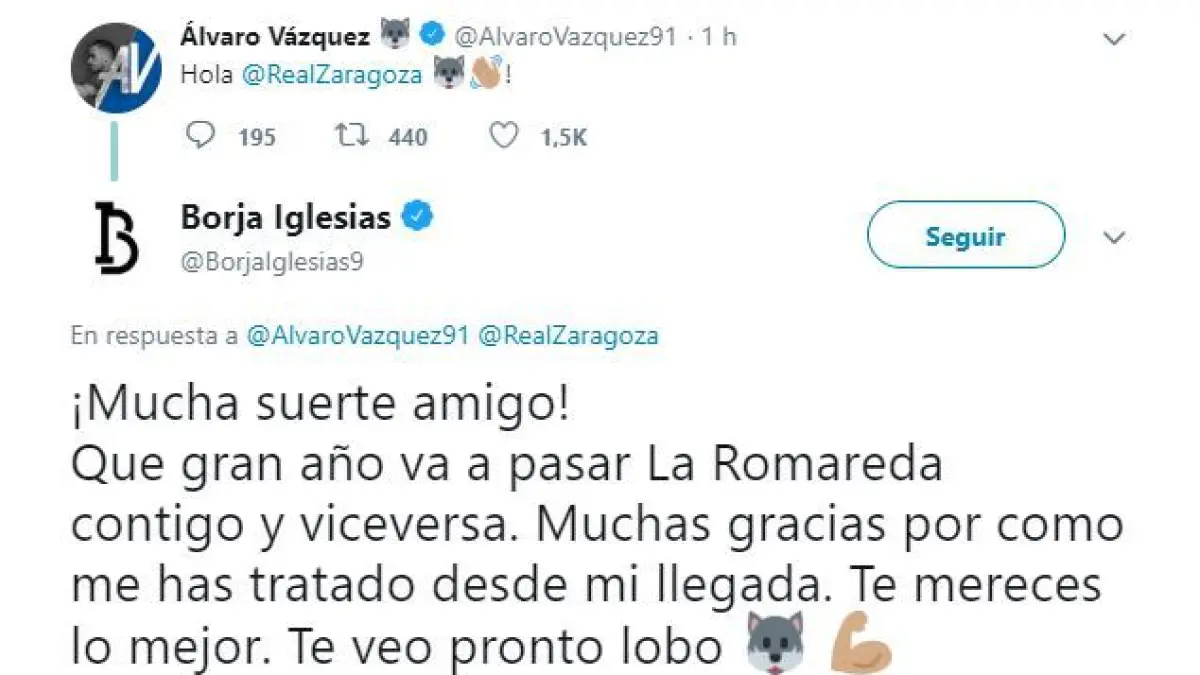Viewport: 1200px width, 675px height.
Task: Open @RealZaragoza link in reply line
Action: pos(568,336)
